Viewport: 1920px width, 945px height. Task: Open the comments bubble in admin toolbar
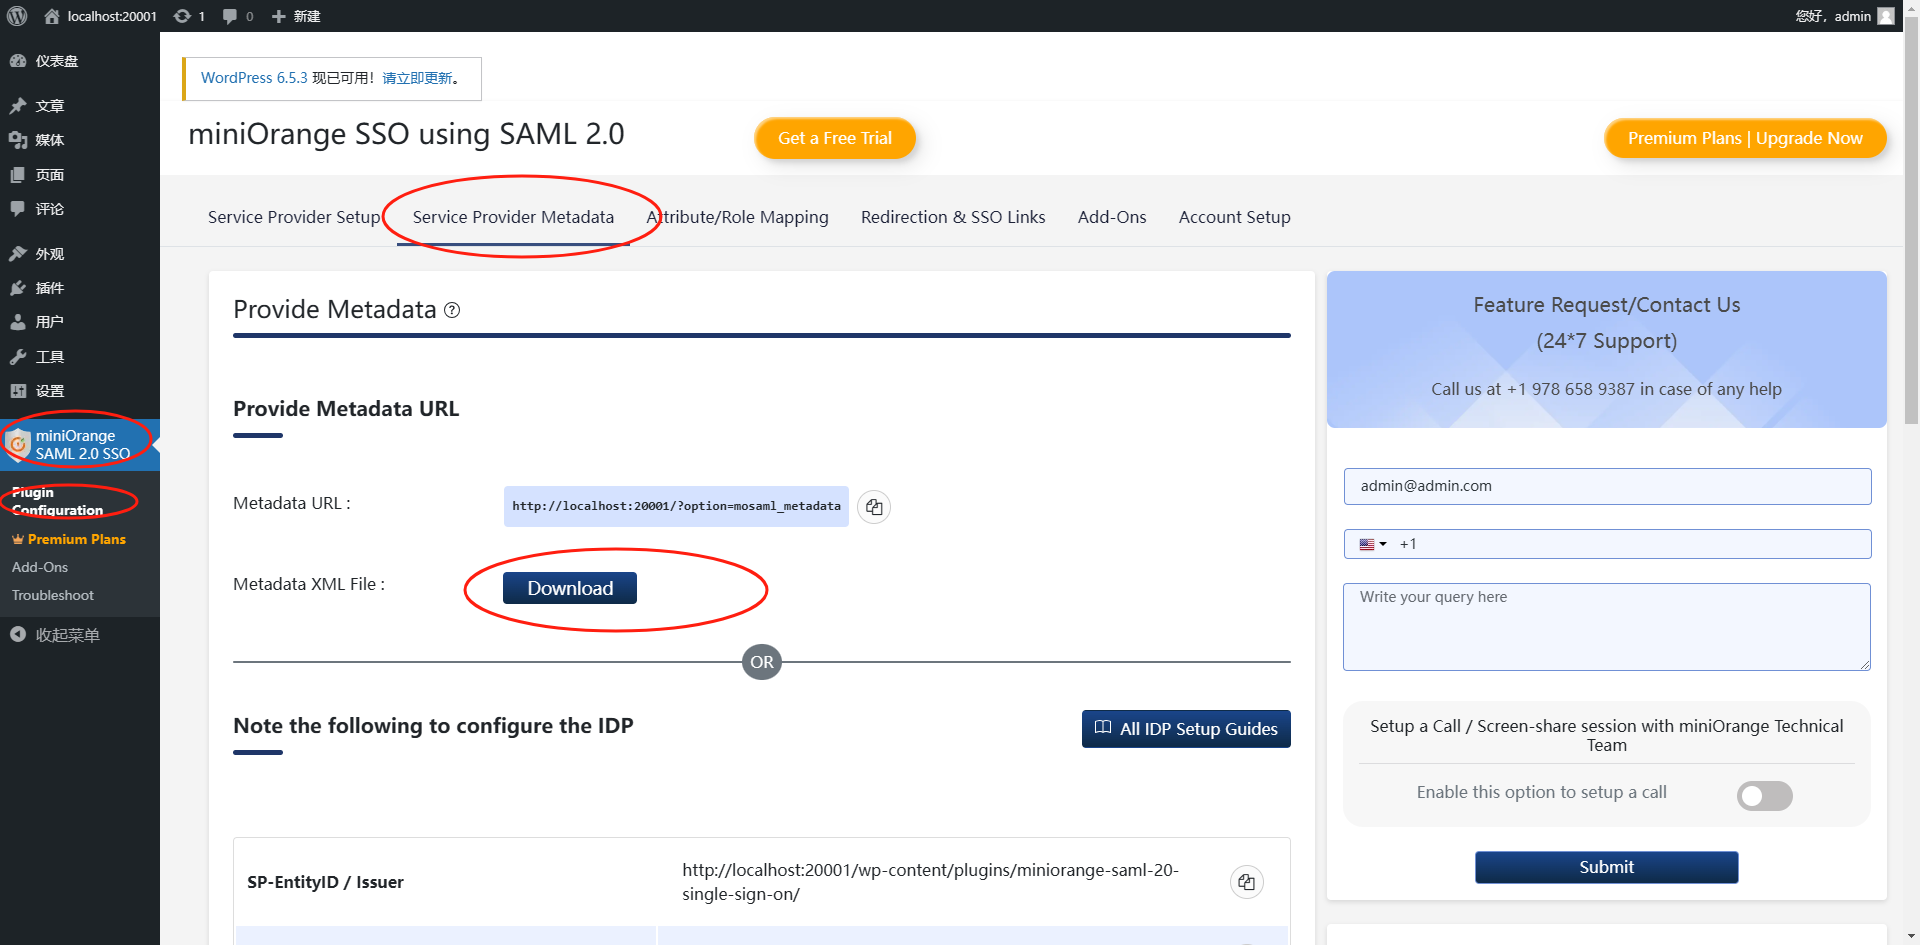228,15
